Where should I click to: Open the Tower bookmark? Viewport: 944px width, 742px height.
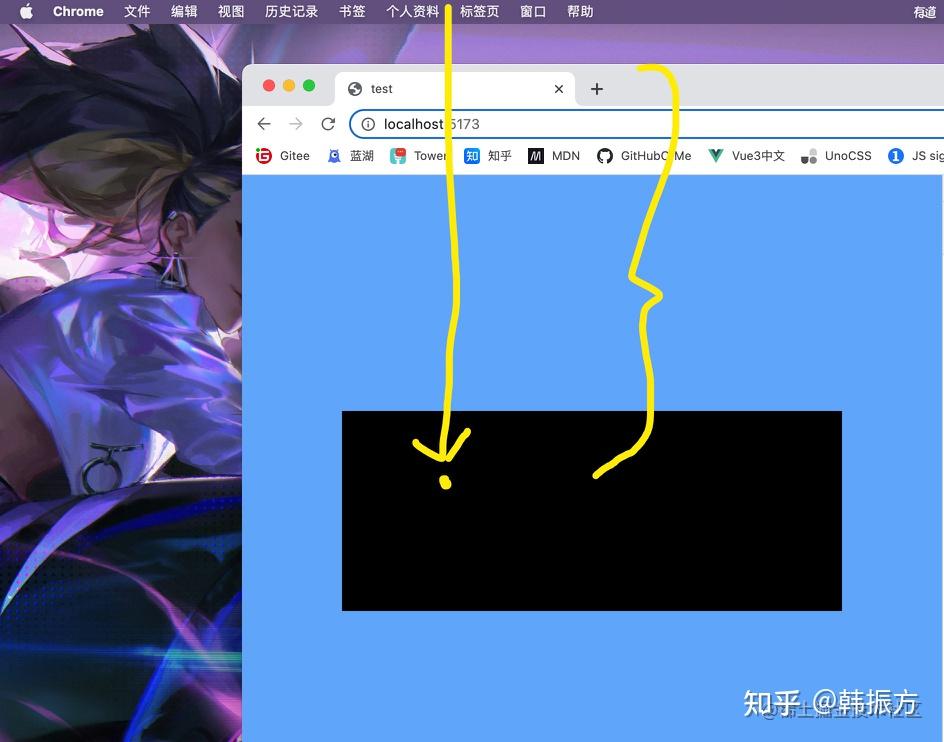pos(418,156)
